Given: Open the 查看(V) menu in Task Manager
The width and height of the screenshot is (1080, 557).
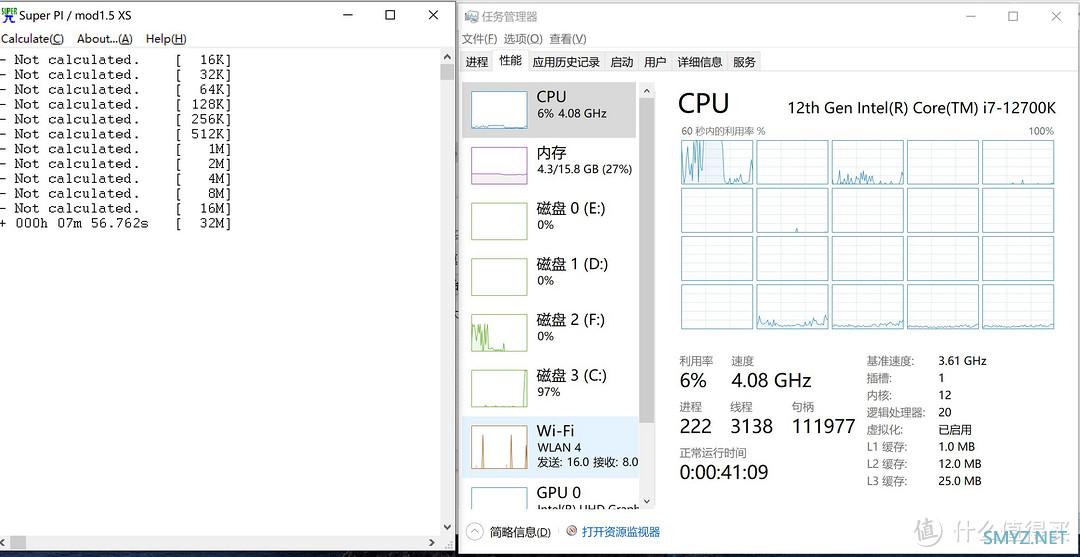Looking at the screenshot, I should [x=568, y=39].
